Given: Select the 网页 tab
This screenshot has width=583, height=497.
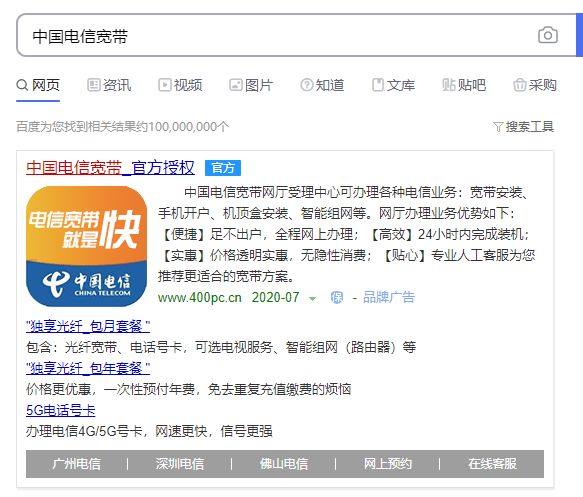Looking at the screenshot, I should 38,85.
